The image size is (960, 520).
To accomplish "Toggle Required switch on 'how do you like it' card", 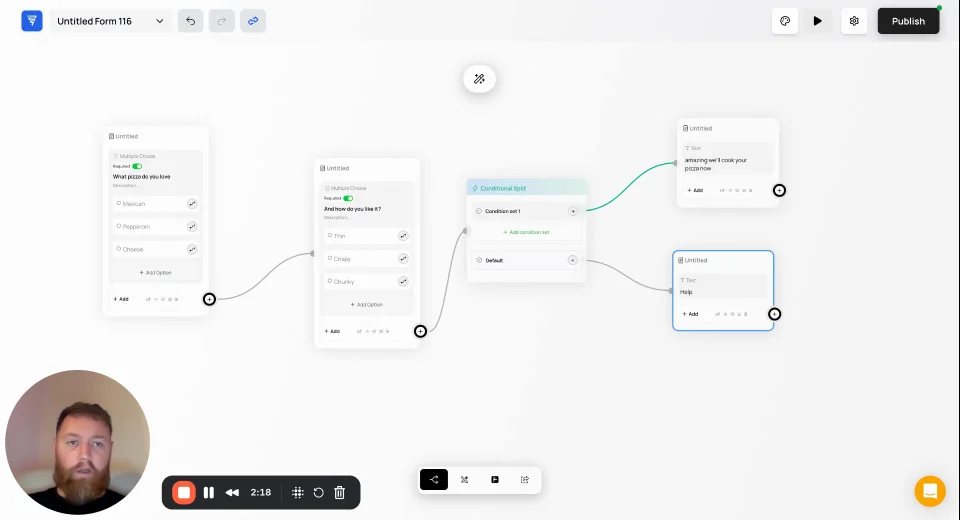I will [x=348, y=198].
